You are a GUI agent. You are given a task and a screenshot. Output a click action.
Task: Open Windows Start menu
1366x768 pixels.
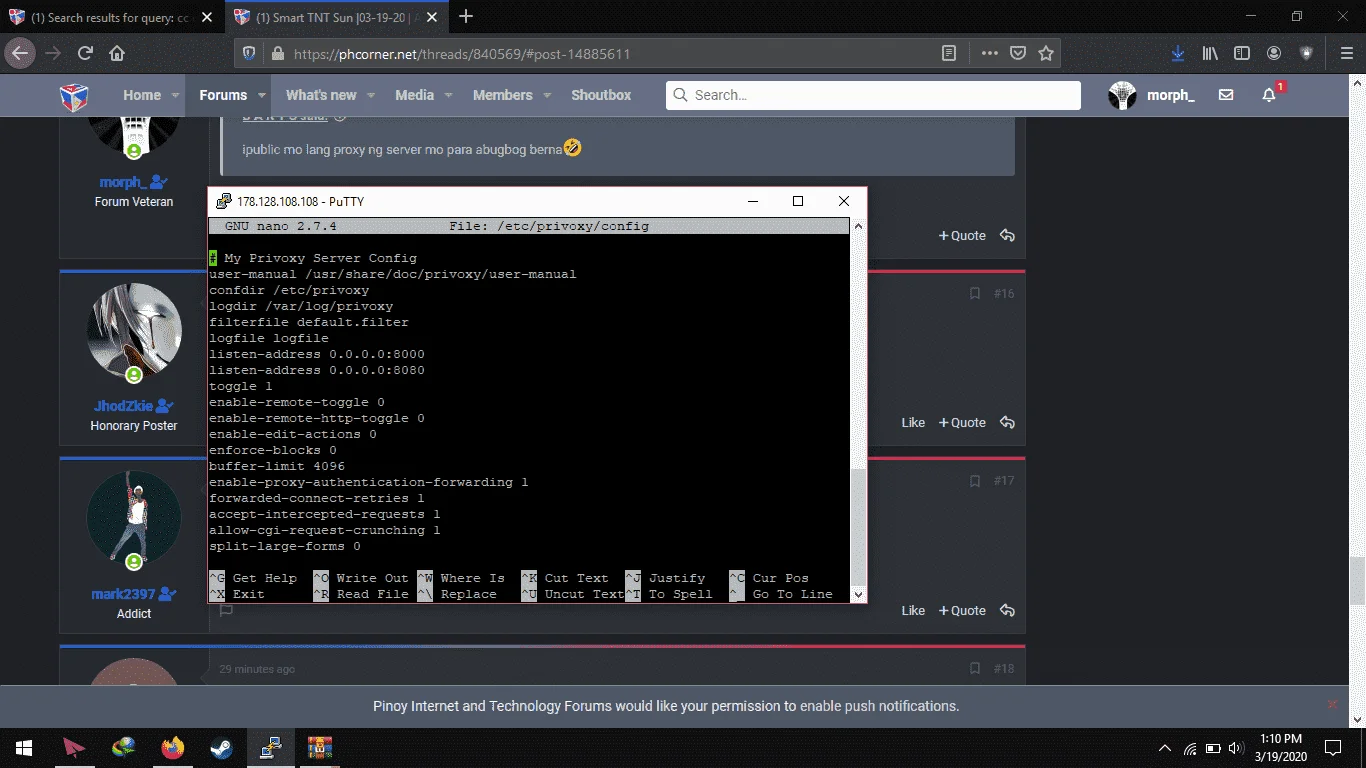tap(23, 748)
